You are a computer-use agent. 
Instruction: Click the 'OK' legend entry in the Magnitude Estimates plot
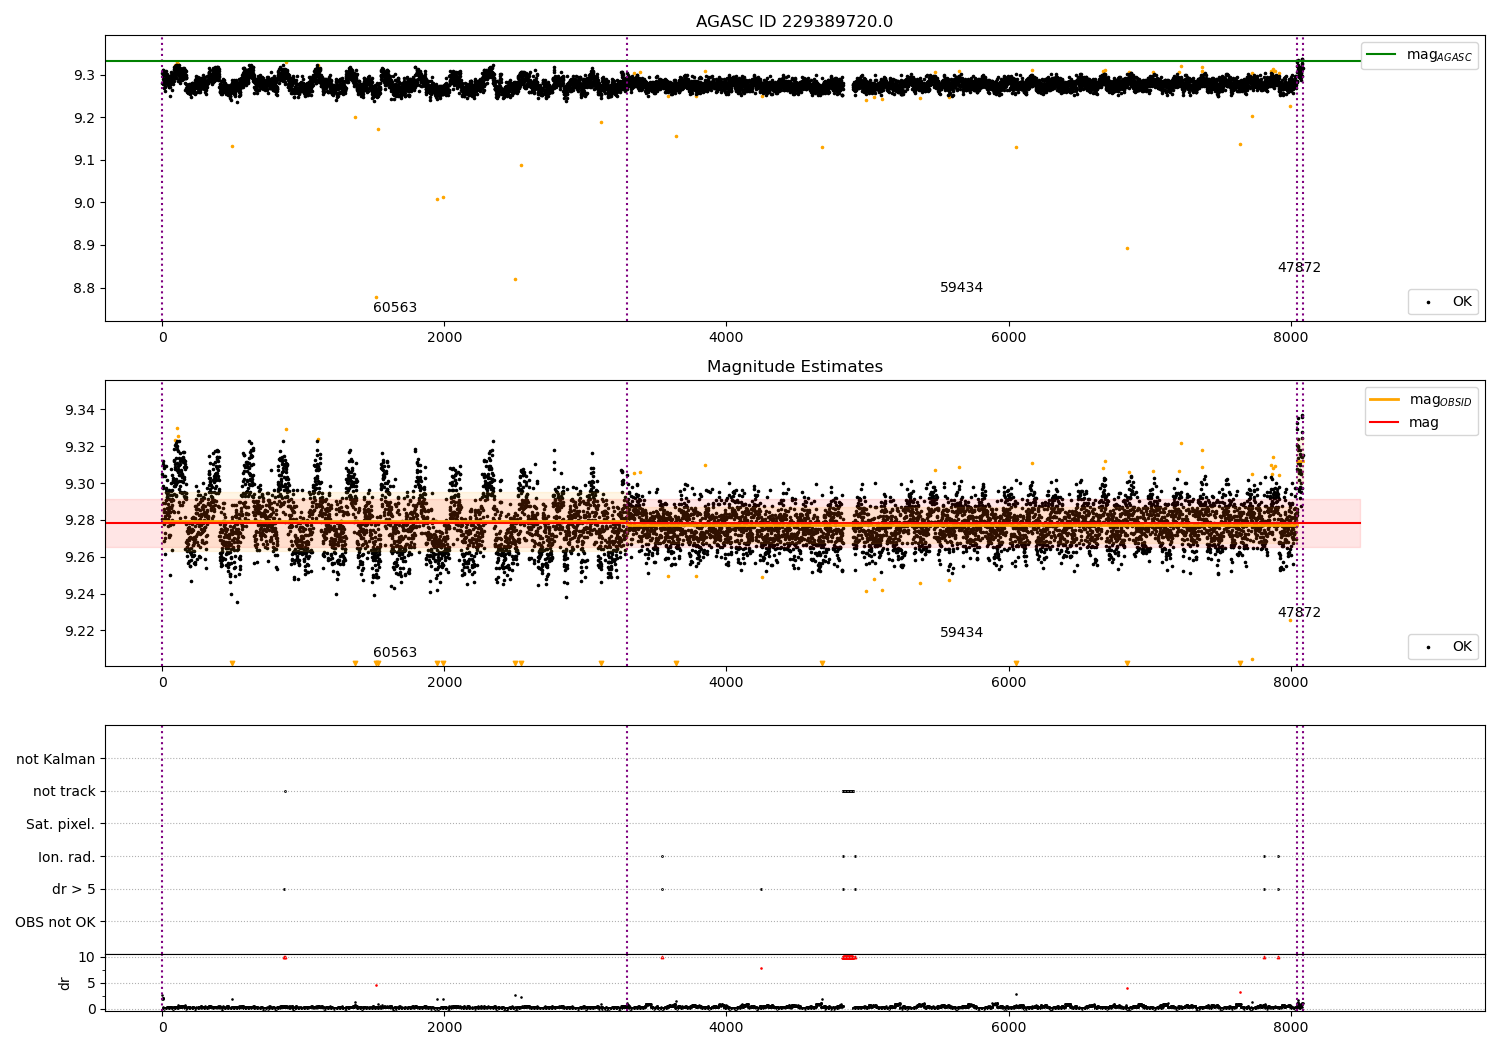tap(1462, 647)
